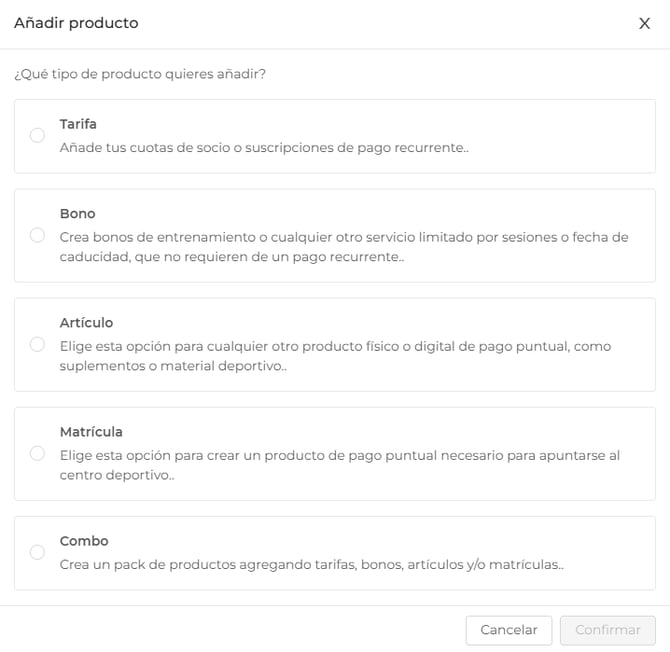Click the Combo option title
This screenshot has height=652, width=670.
(84, 541)
